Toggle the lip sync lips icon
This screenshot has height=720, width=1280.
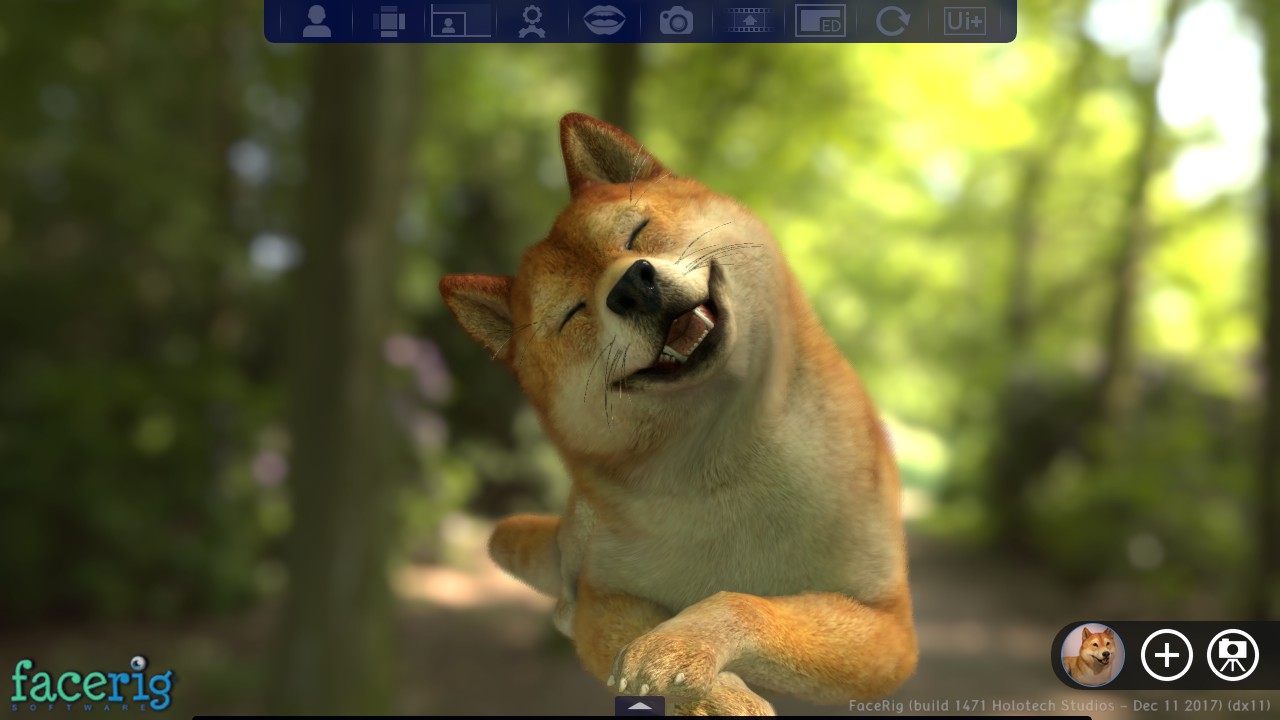[604, 21]
